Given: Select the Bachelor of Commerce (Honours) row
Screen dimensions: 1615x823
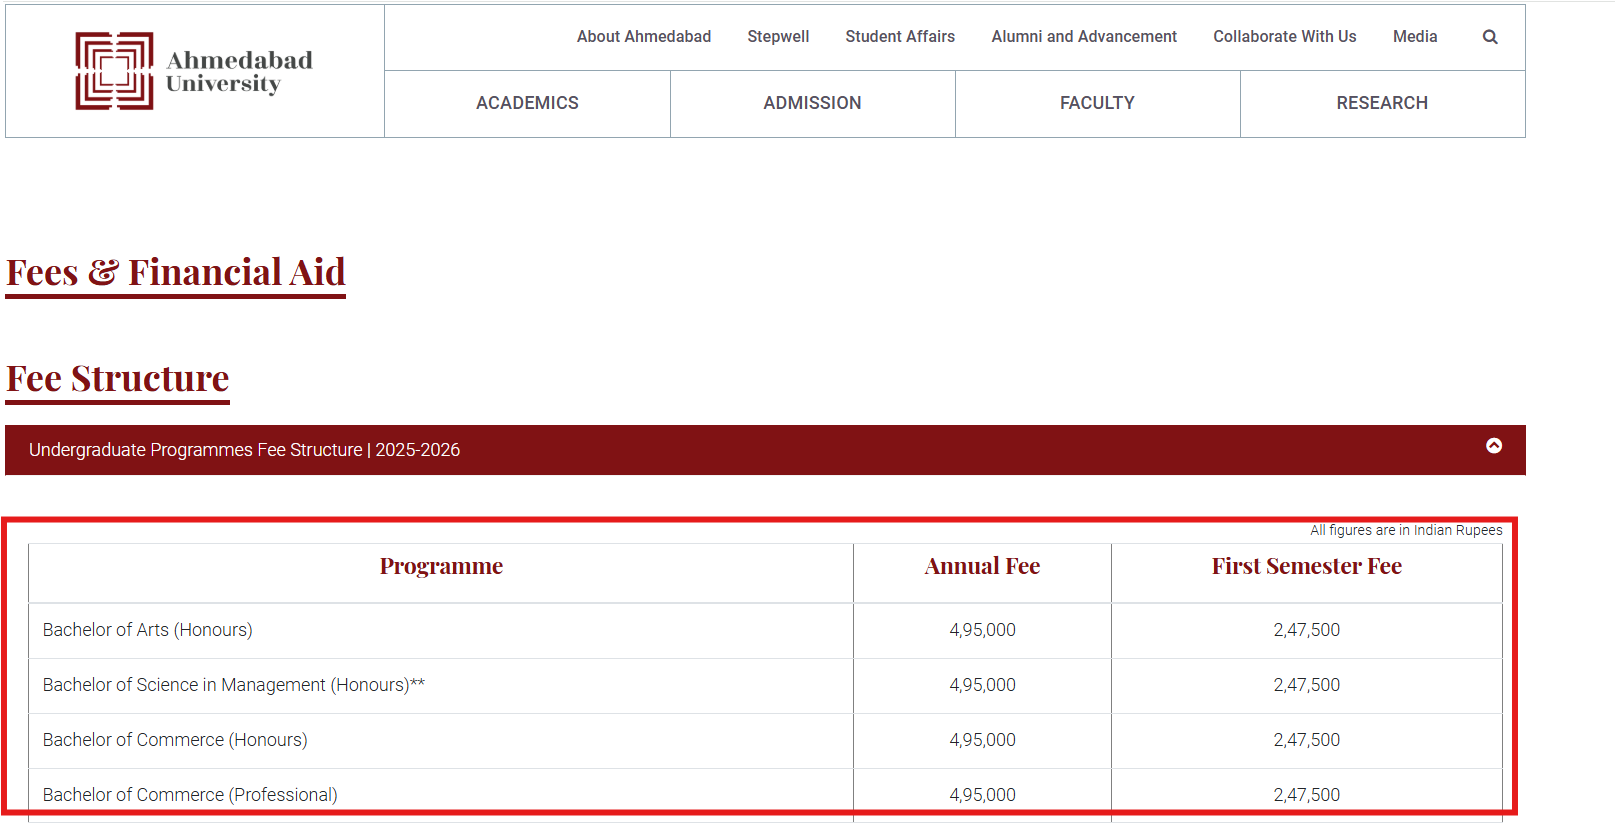Looking at the screenshot, I should 765,740.
